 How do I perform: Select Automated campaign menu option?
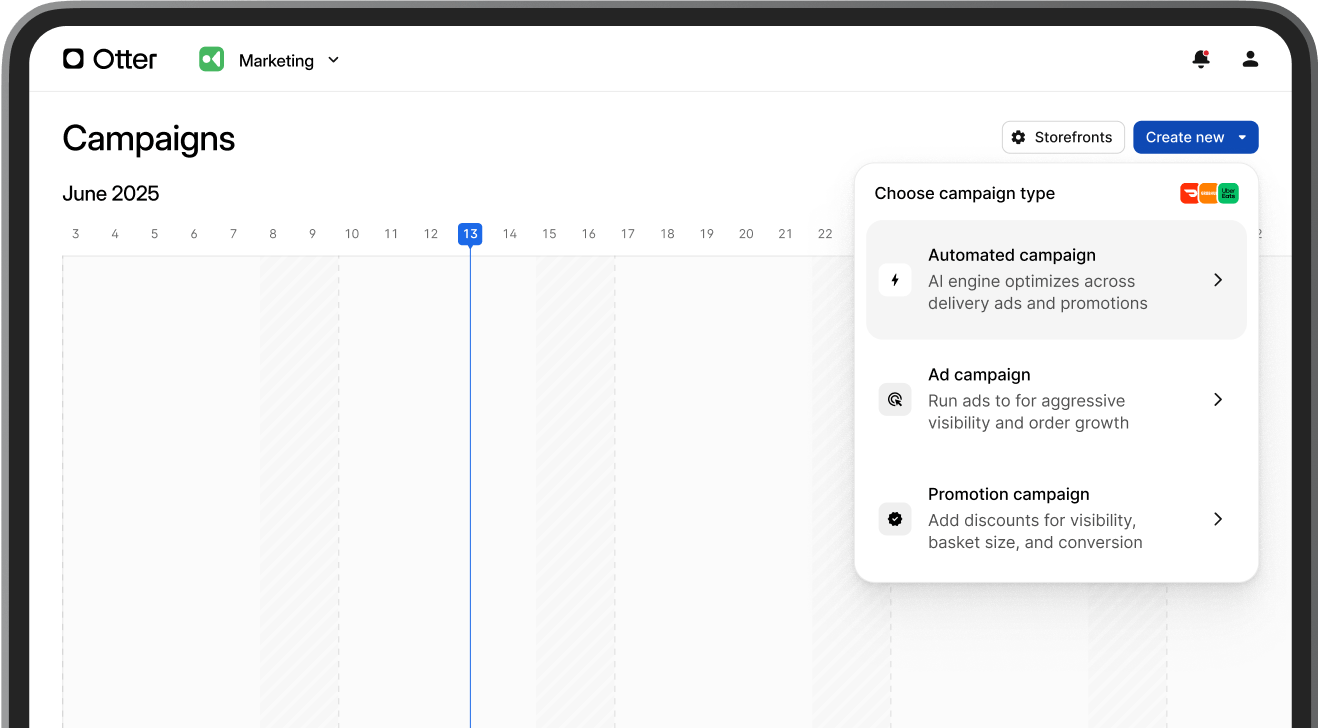(1056, 280)
